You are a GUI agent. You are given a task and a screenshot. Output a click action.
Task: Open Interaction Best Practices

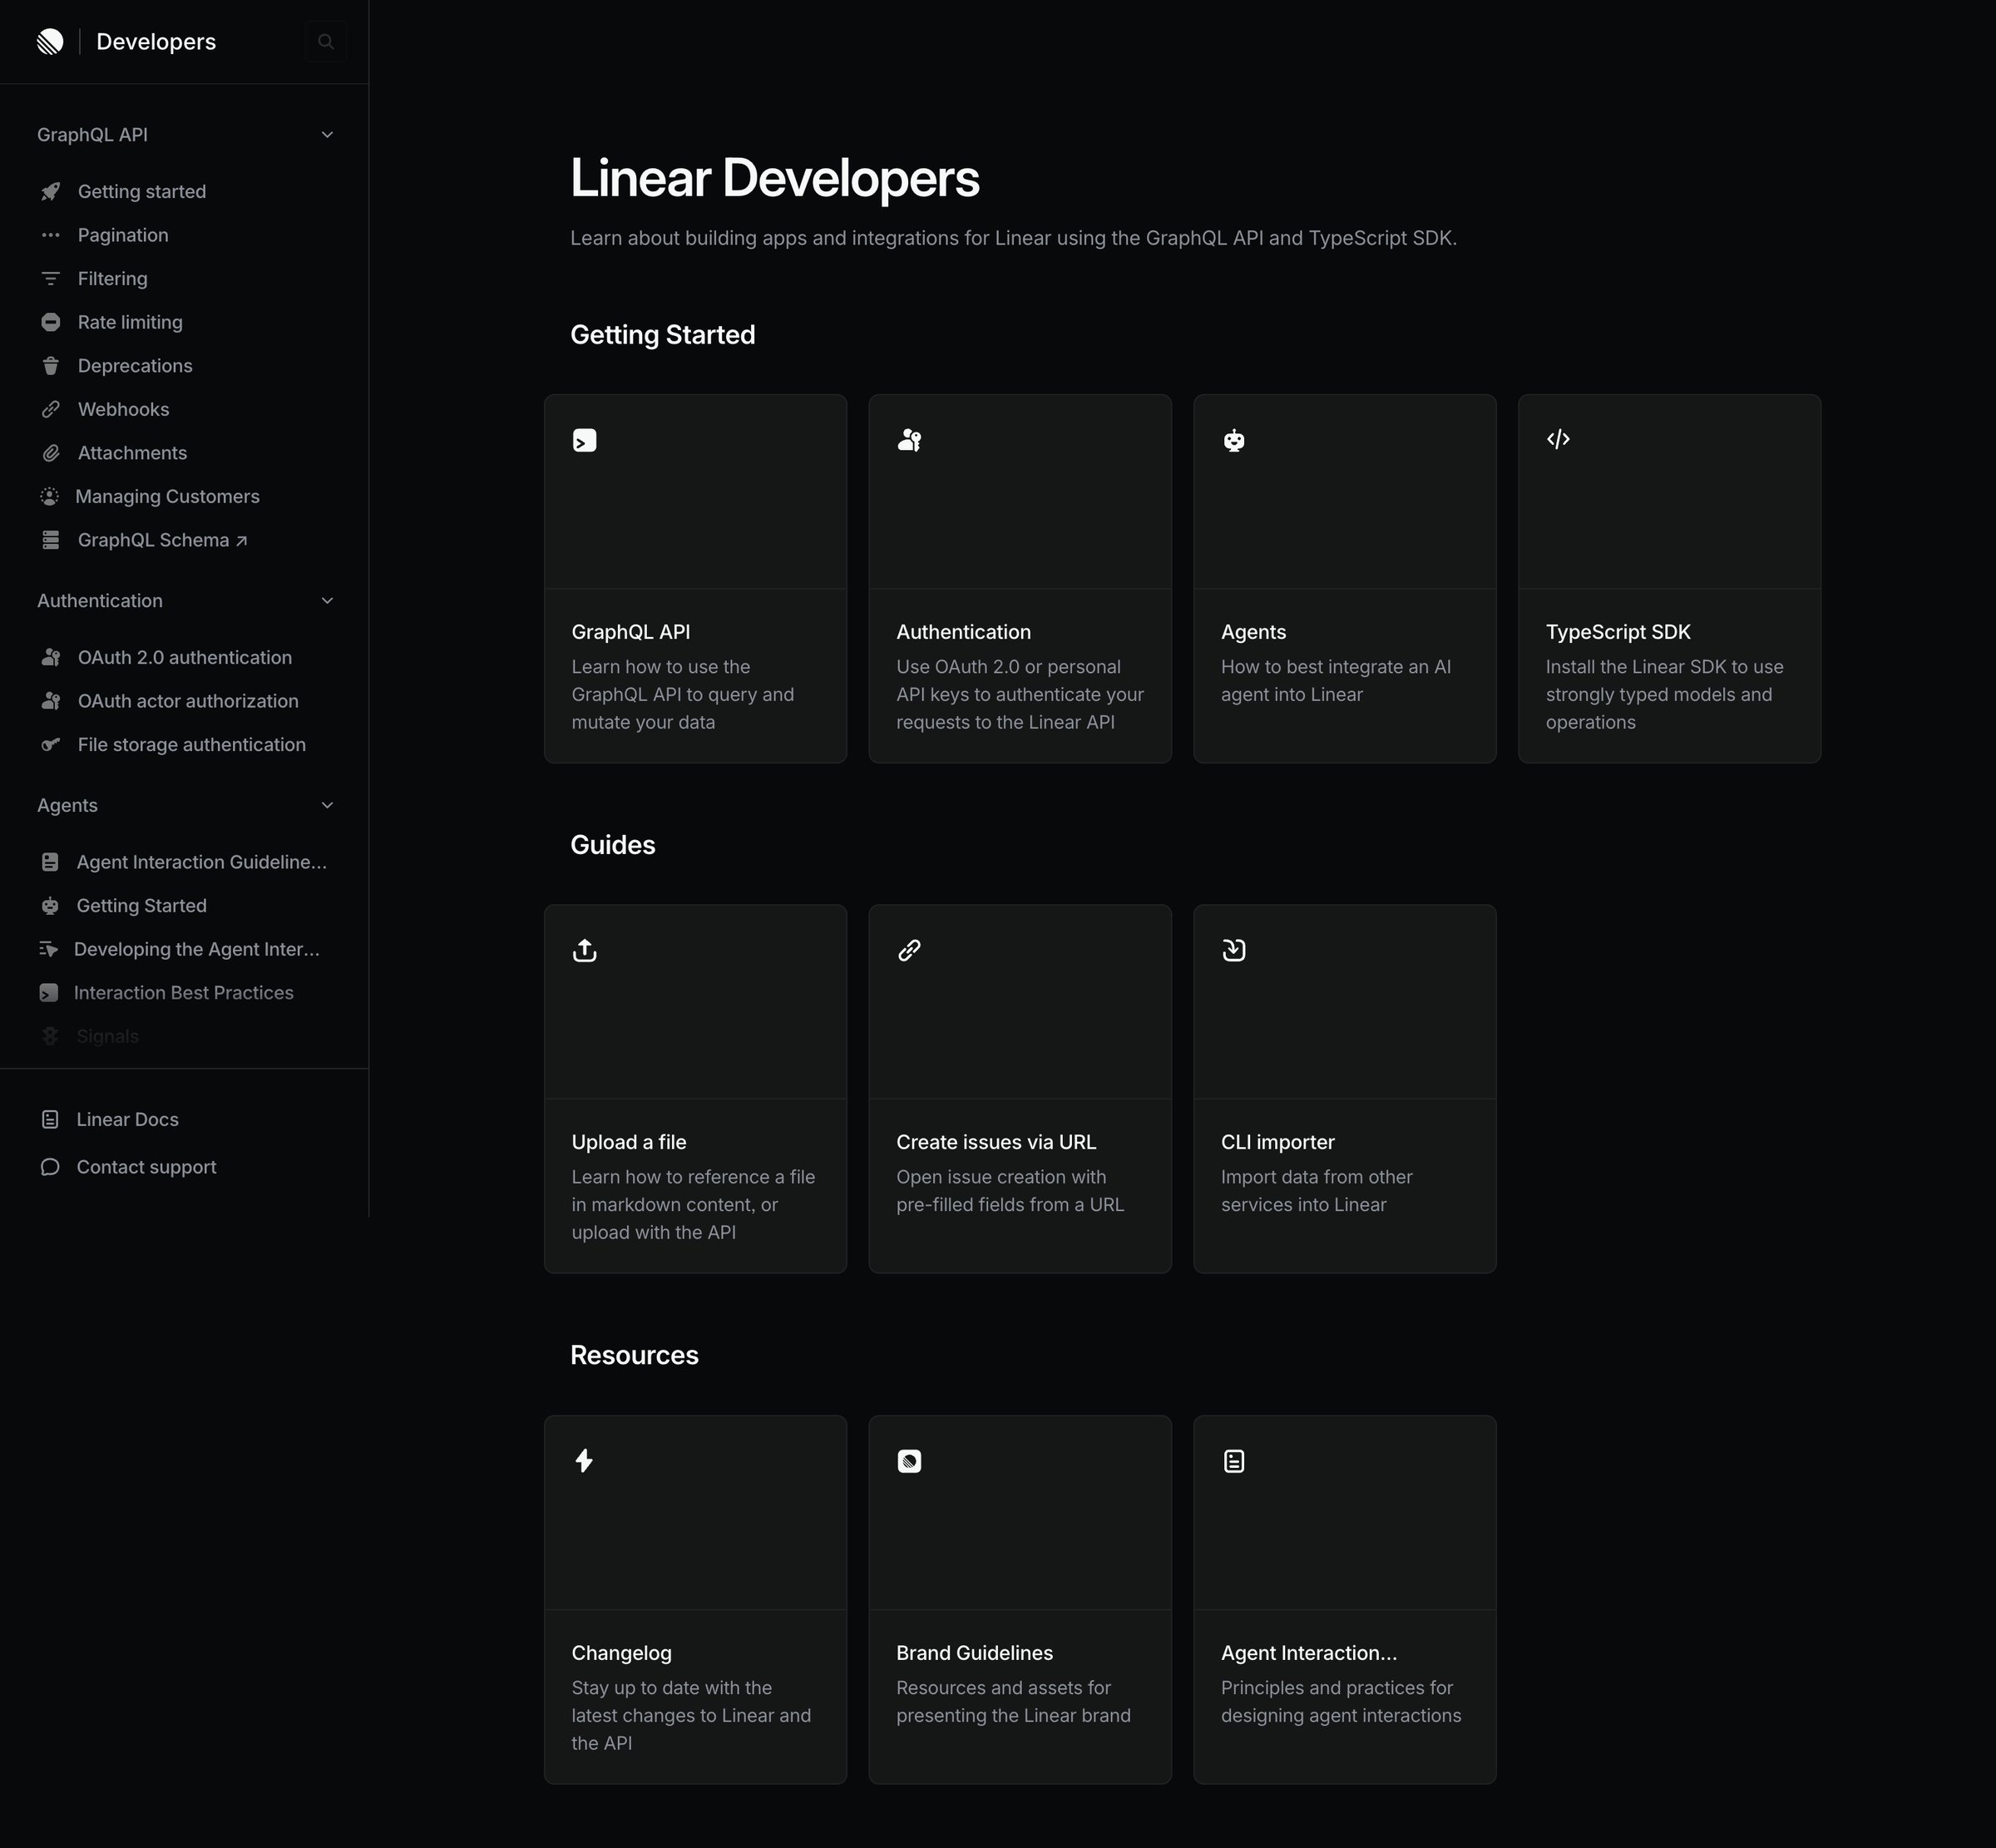(x=184, y=992)
